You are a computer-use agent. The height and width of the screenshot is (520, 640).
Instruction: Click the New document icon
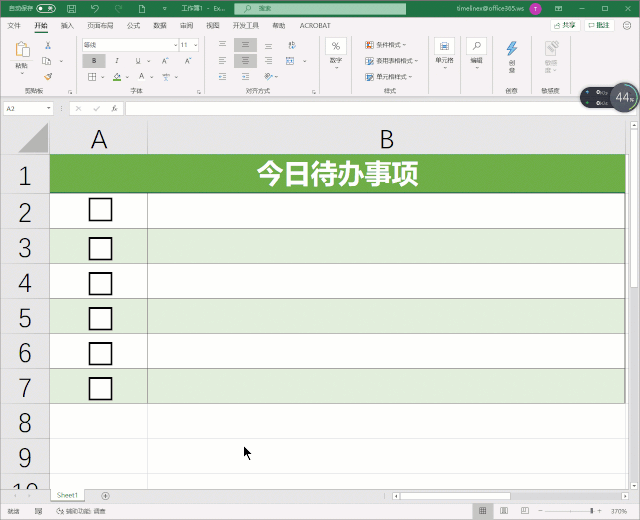[142, 8]
